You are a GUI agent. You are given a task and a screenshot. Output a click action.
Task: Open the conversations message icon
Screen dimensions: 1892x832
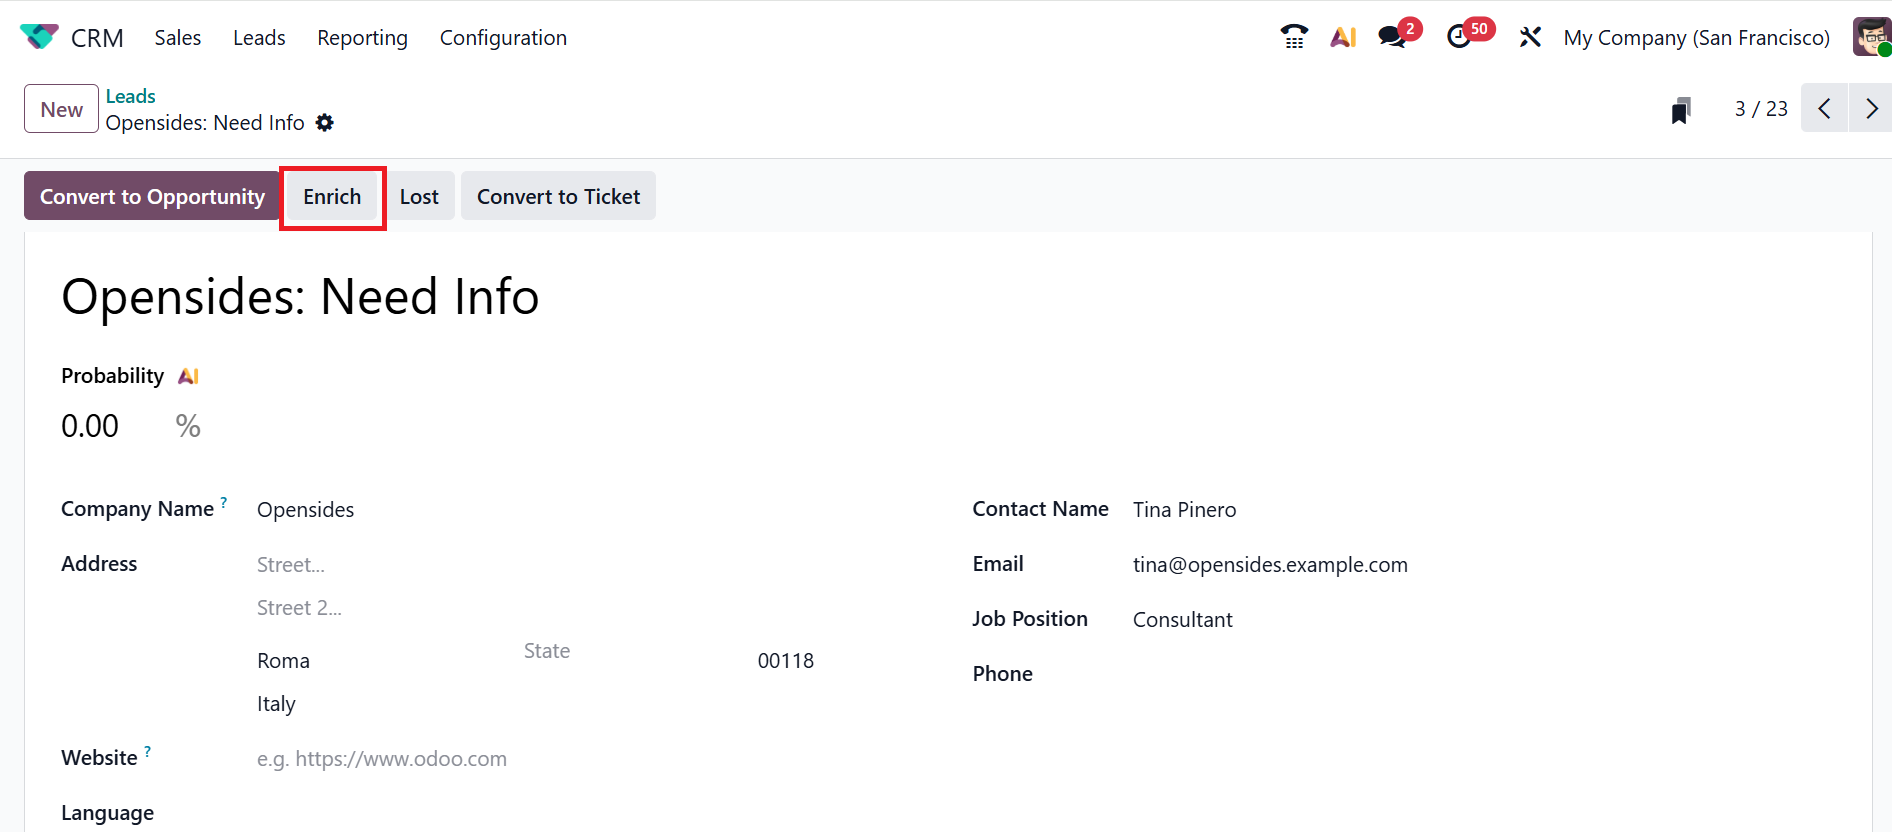coord(1391,37)
